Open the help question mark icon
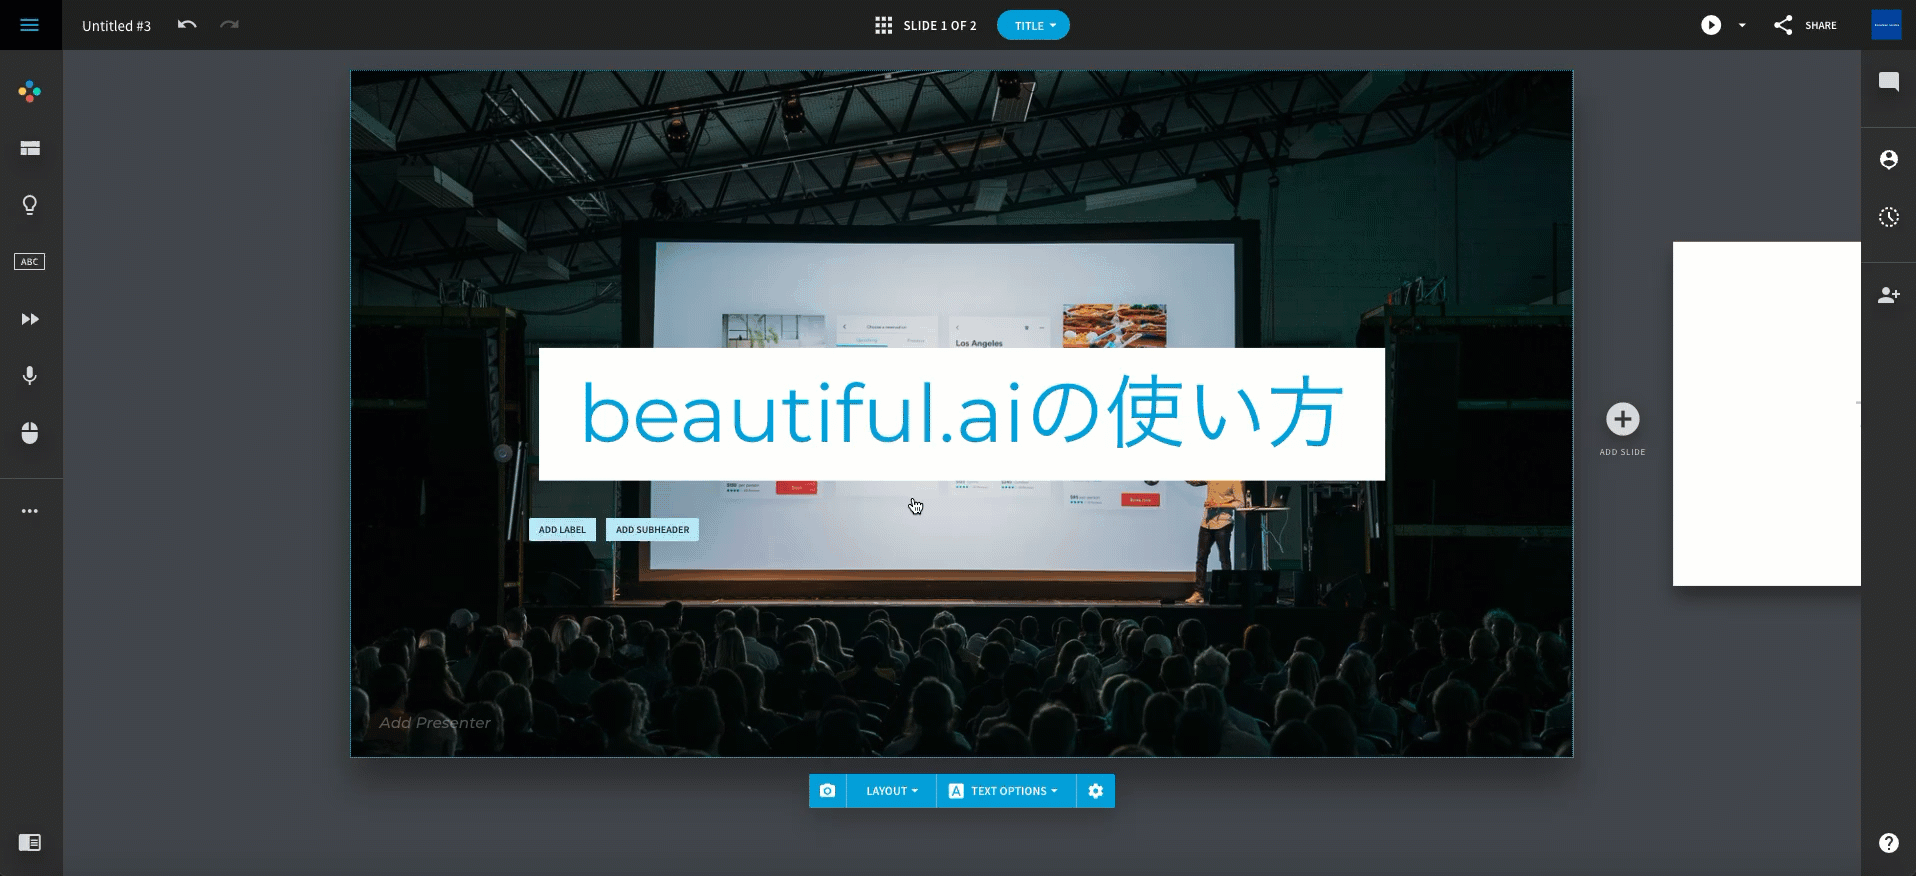 [x=1889, y=843]
